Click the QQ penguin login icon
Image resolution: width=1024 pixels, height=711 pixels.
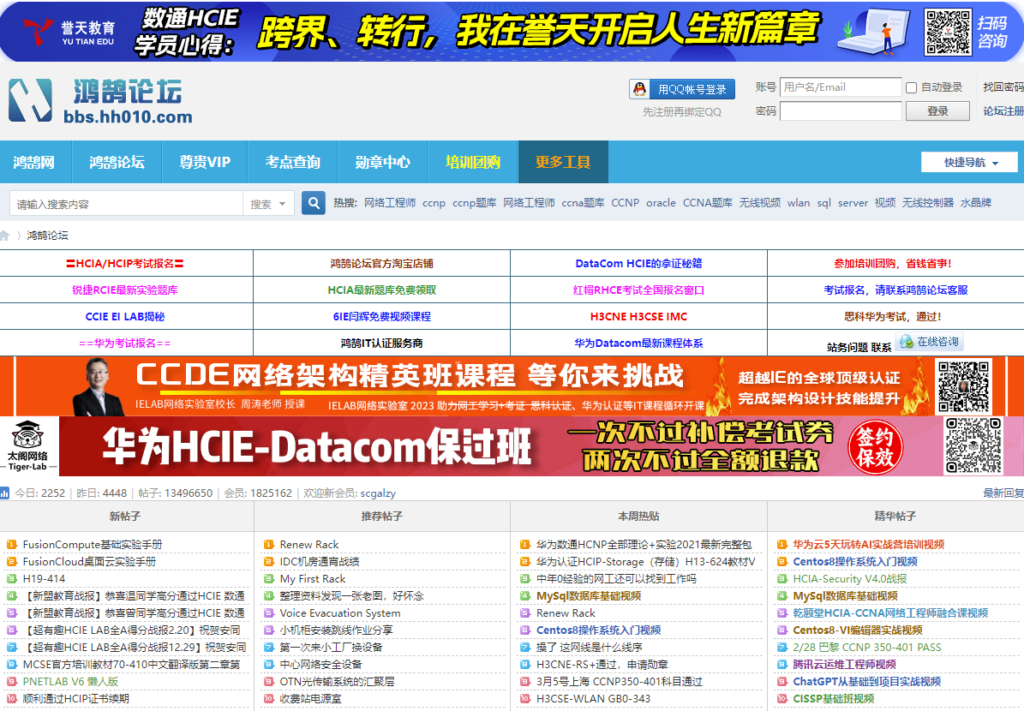[x=639, y=89]
